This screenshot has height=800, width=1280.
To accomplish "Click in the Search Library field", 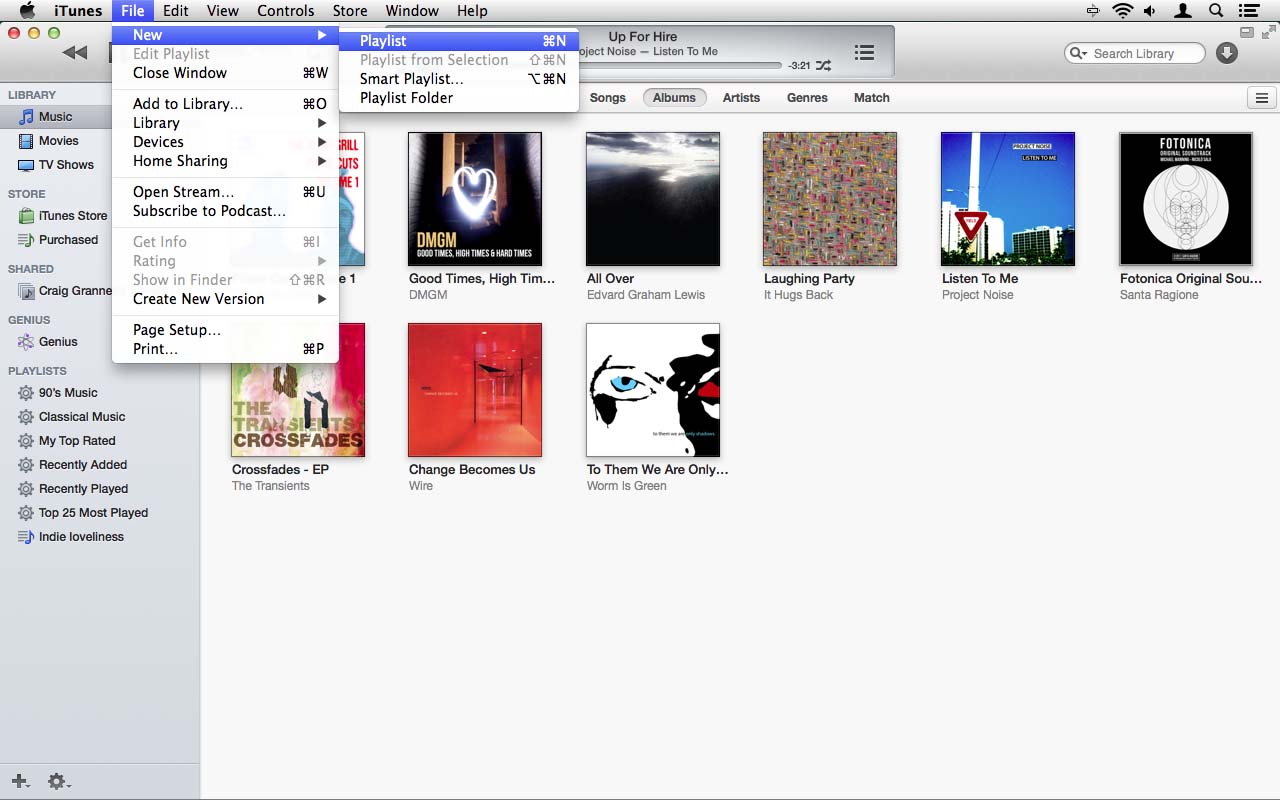I will point(1135,54).
